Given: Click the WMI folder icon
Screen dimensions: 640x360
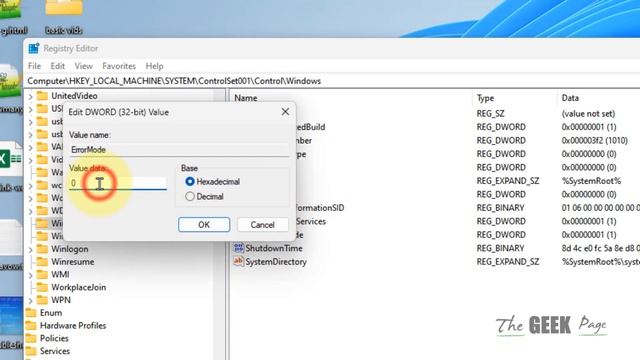Looking at the screenshot, I should coord(42,274).
